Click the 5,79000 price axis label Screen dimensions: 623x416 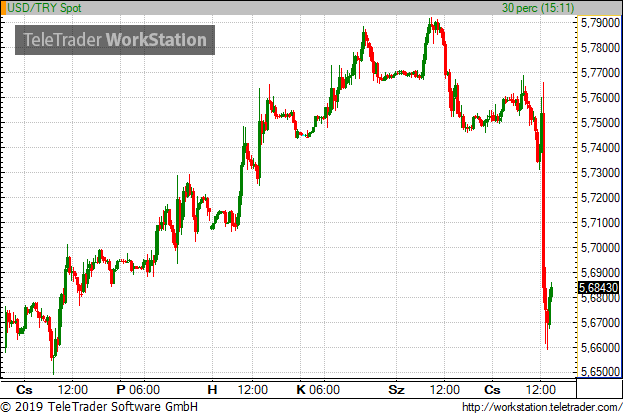(x=600, y=23)
